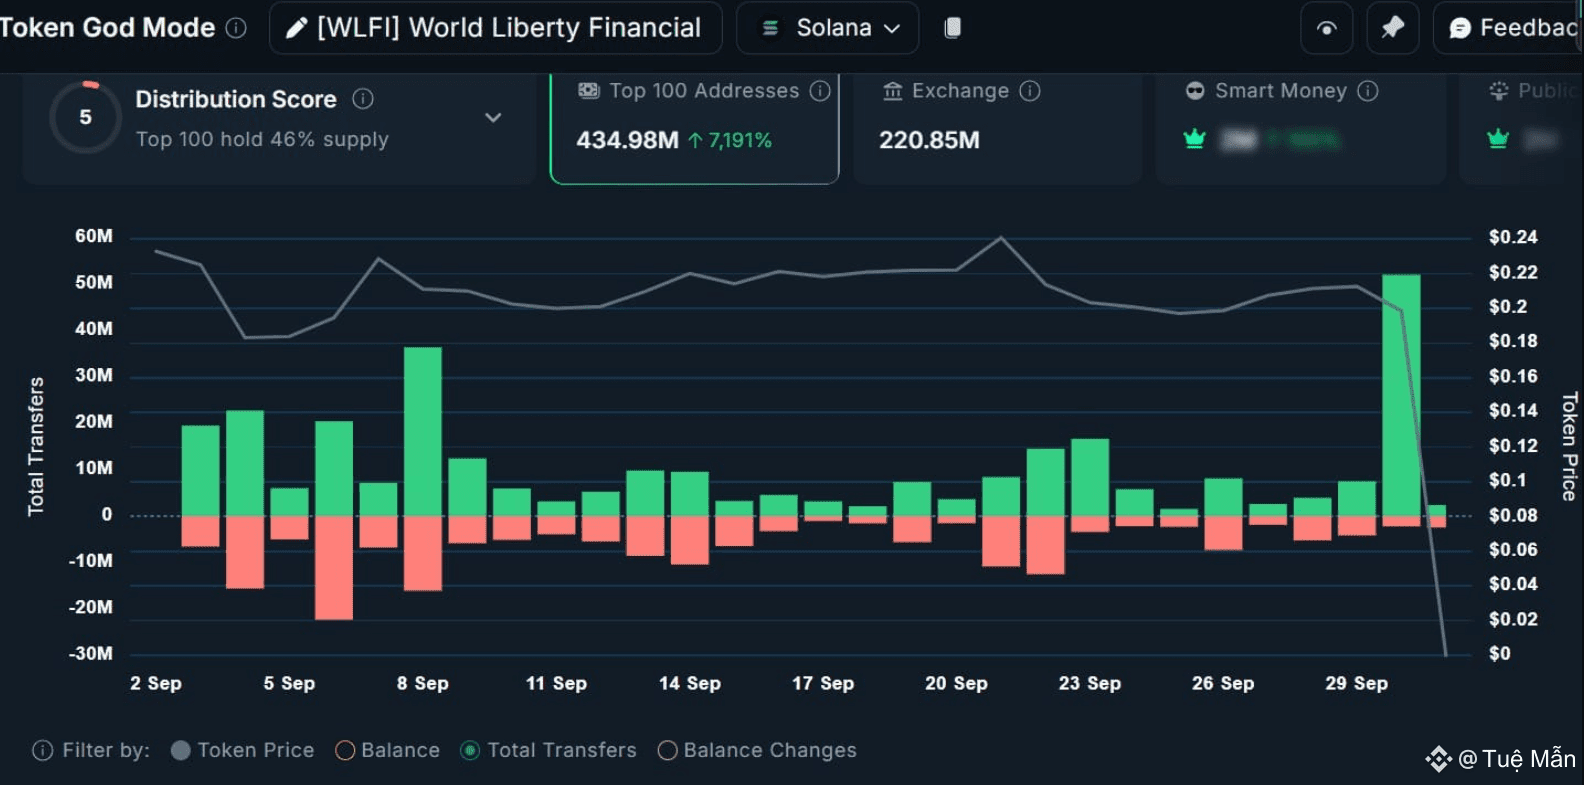Click the info icon next to Exchange
This screenshot has height=785, width=1584.
click(x=1030, y=91)
